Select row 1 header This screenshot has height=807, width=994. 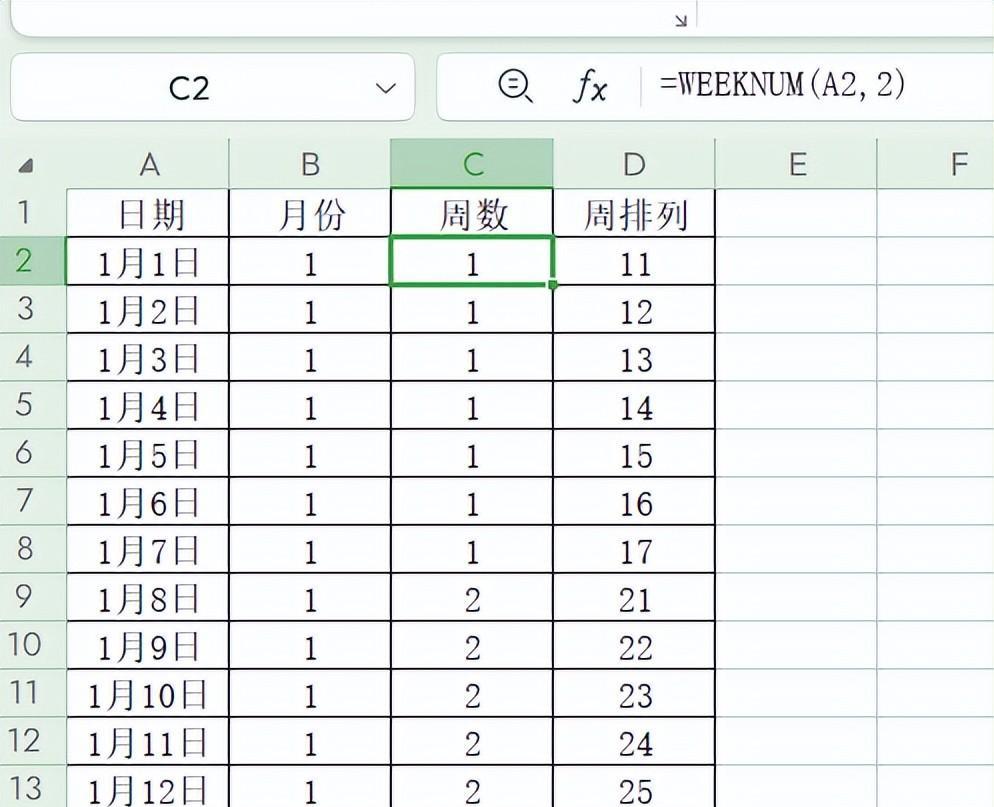(33, 212)
